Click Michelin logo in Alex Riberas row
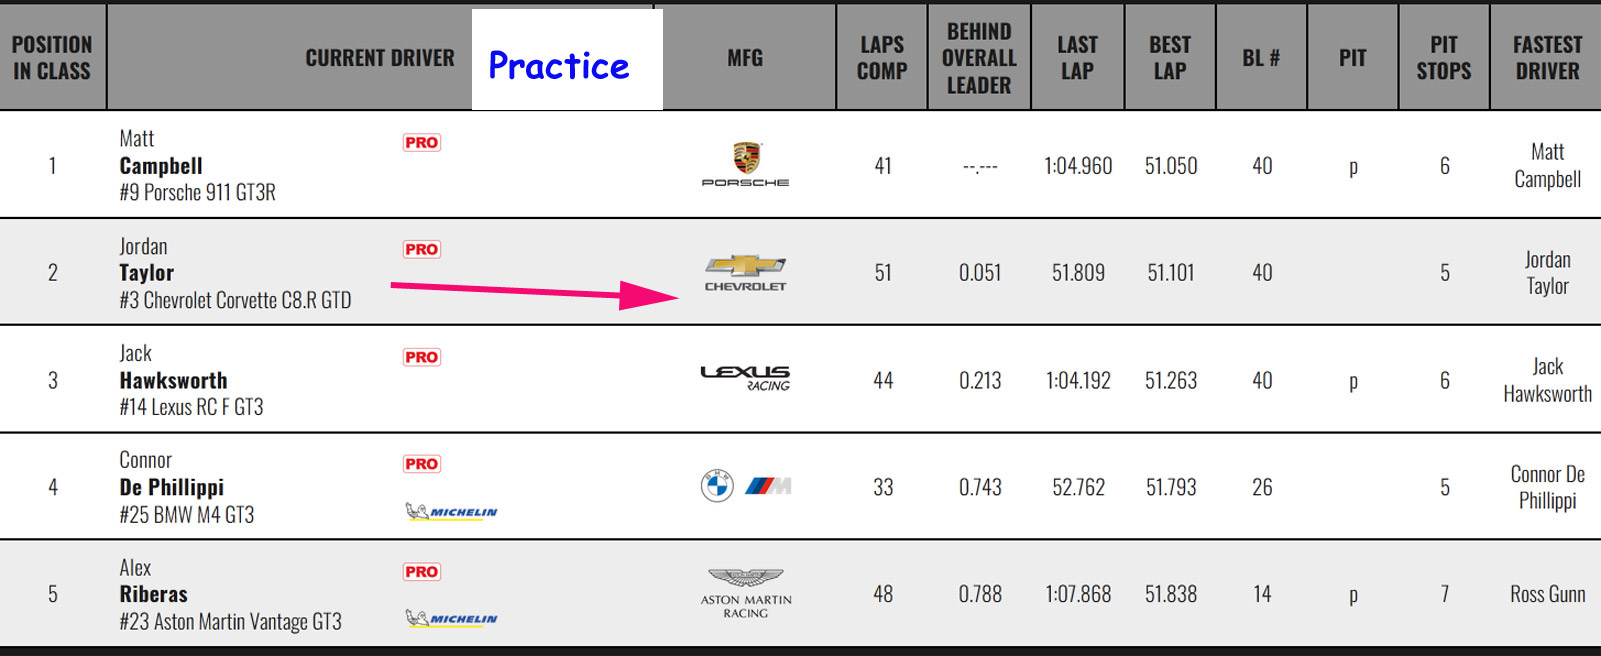This screenshot has width=1601, height=656. pos(452,619)
